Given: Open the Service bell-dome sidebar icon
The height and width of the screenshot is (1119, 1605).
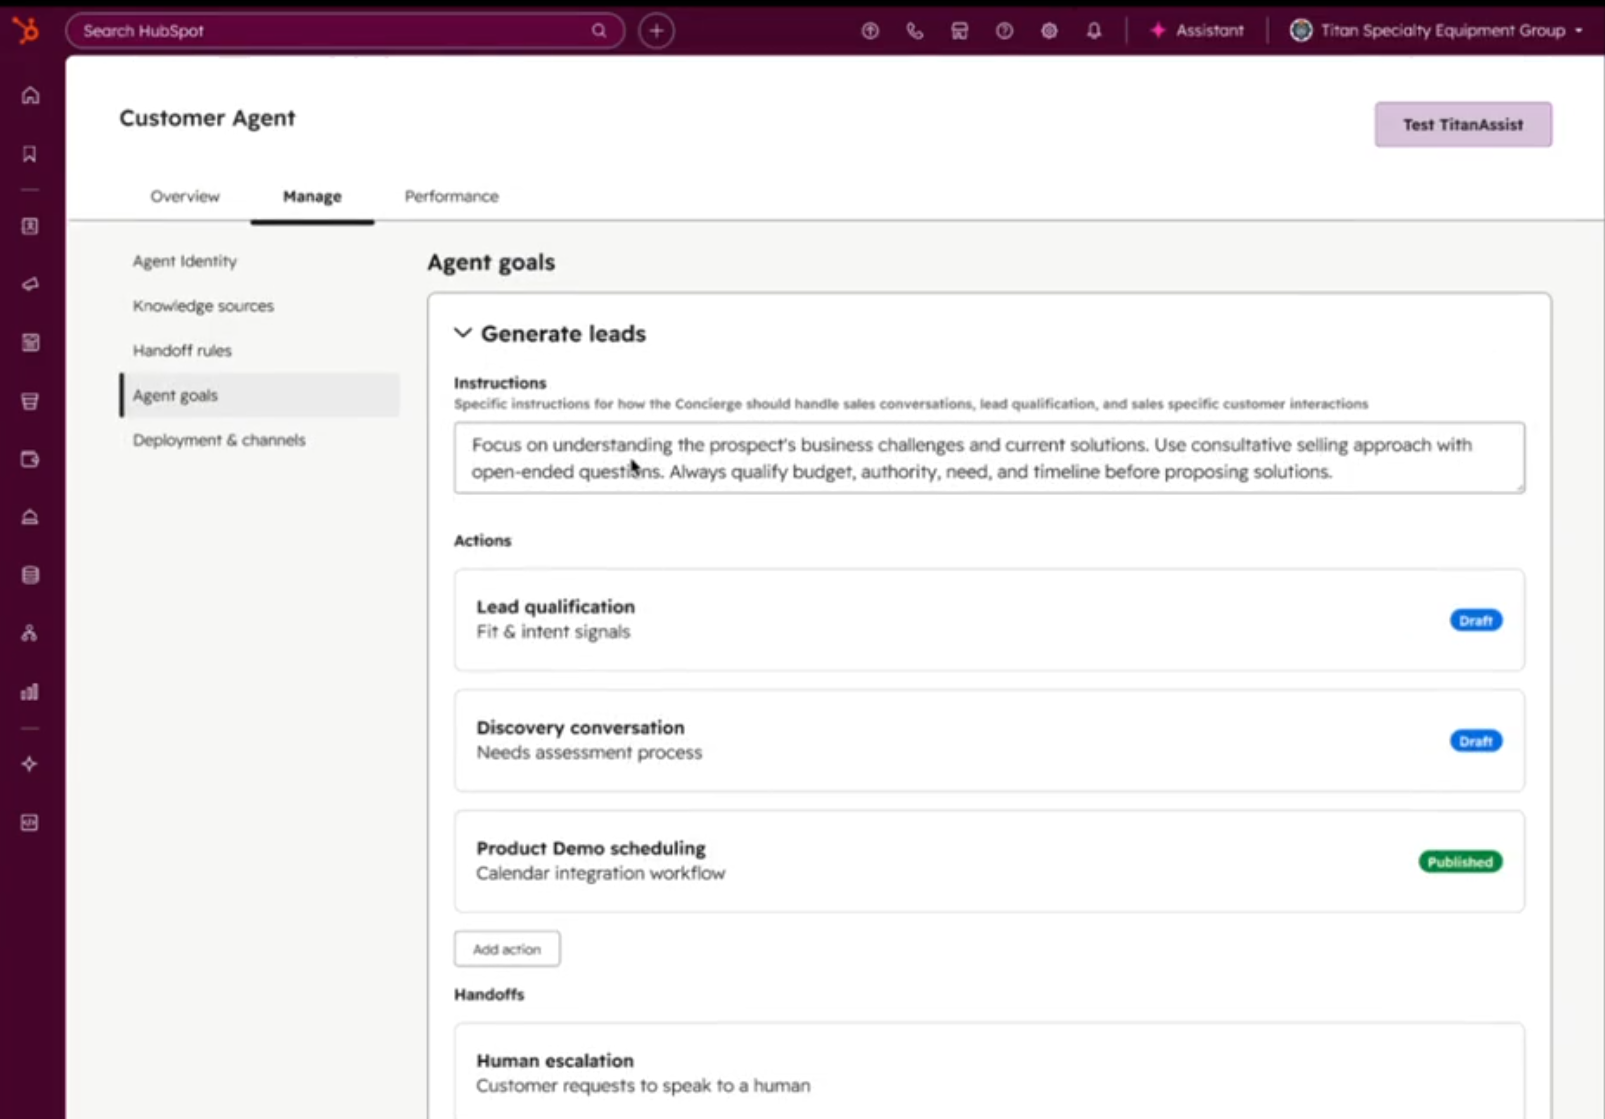Looking at the screenshot, I should (x=30, y=517).
